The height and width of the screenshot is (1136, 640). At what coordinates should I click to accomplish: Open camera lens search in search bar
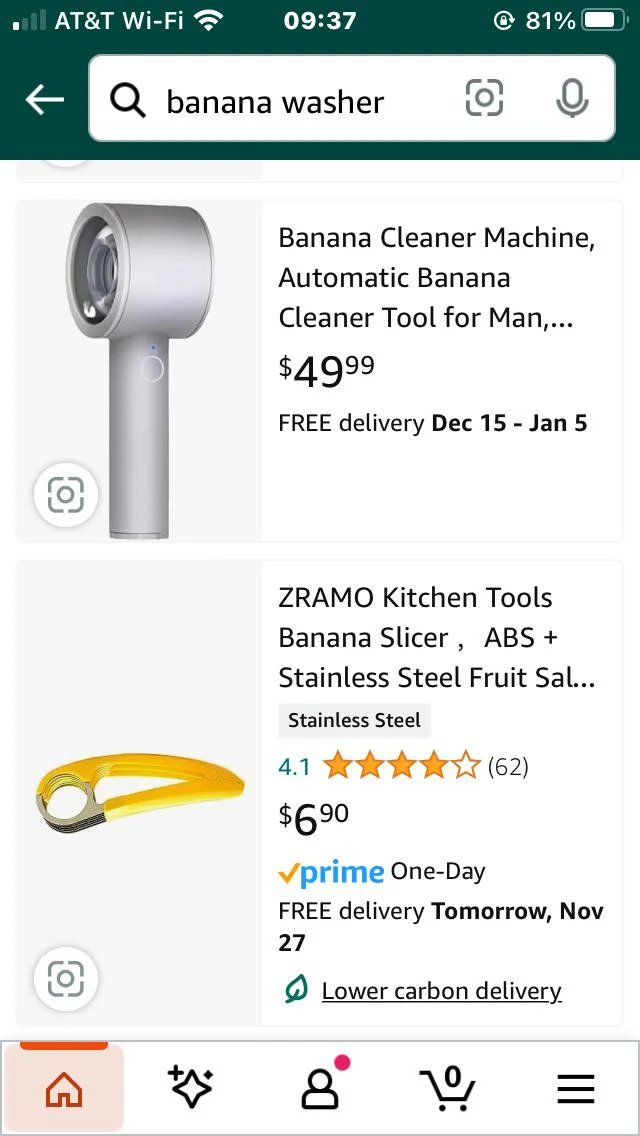[484, 98]
